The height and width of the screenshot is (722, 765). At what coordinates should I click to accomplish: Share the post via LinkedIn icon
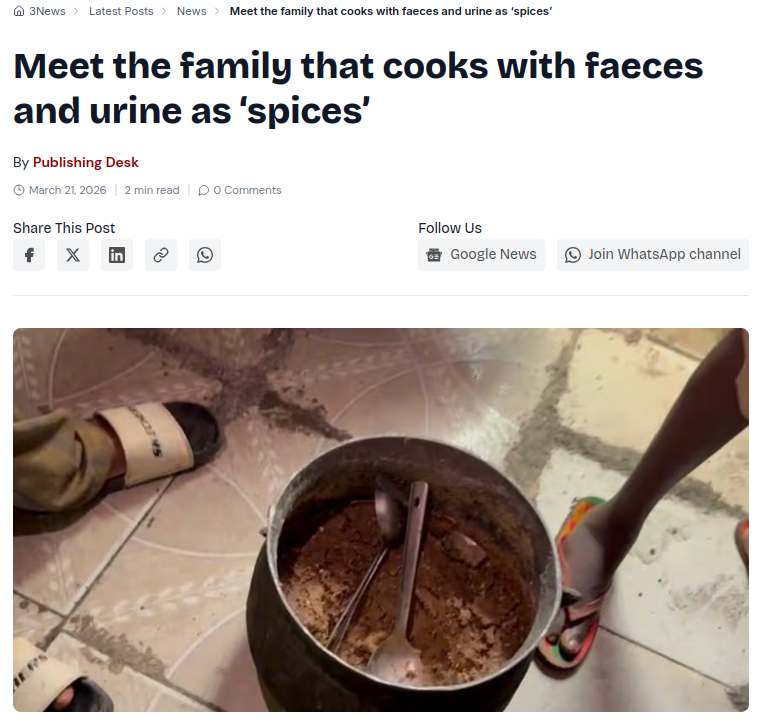point(117,255)
